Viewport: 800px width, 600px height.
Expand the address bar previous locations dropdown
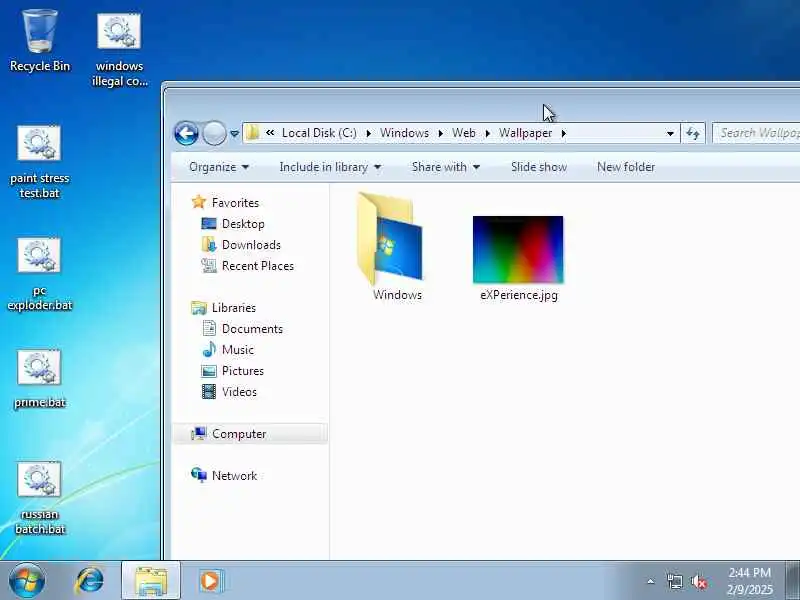pyautogui.click(x=670, y=133)
